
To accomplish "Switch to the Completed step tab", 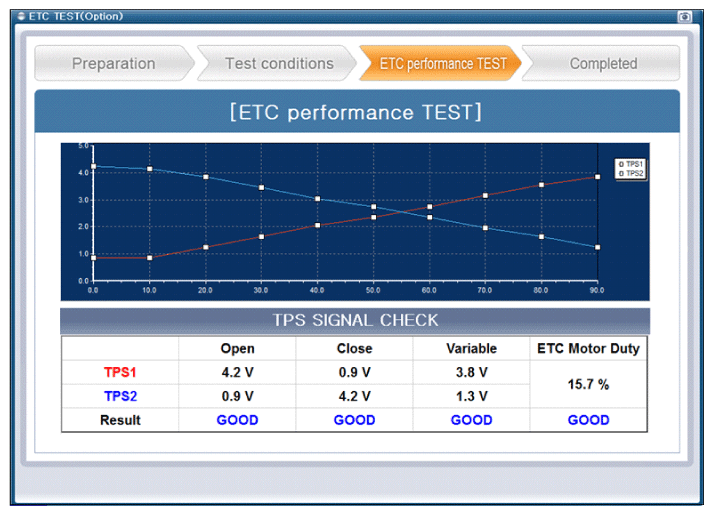I will click(x=603, y=64).
